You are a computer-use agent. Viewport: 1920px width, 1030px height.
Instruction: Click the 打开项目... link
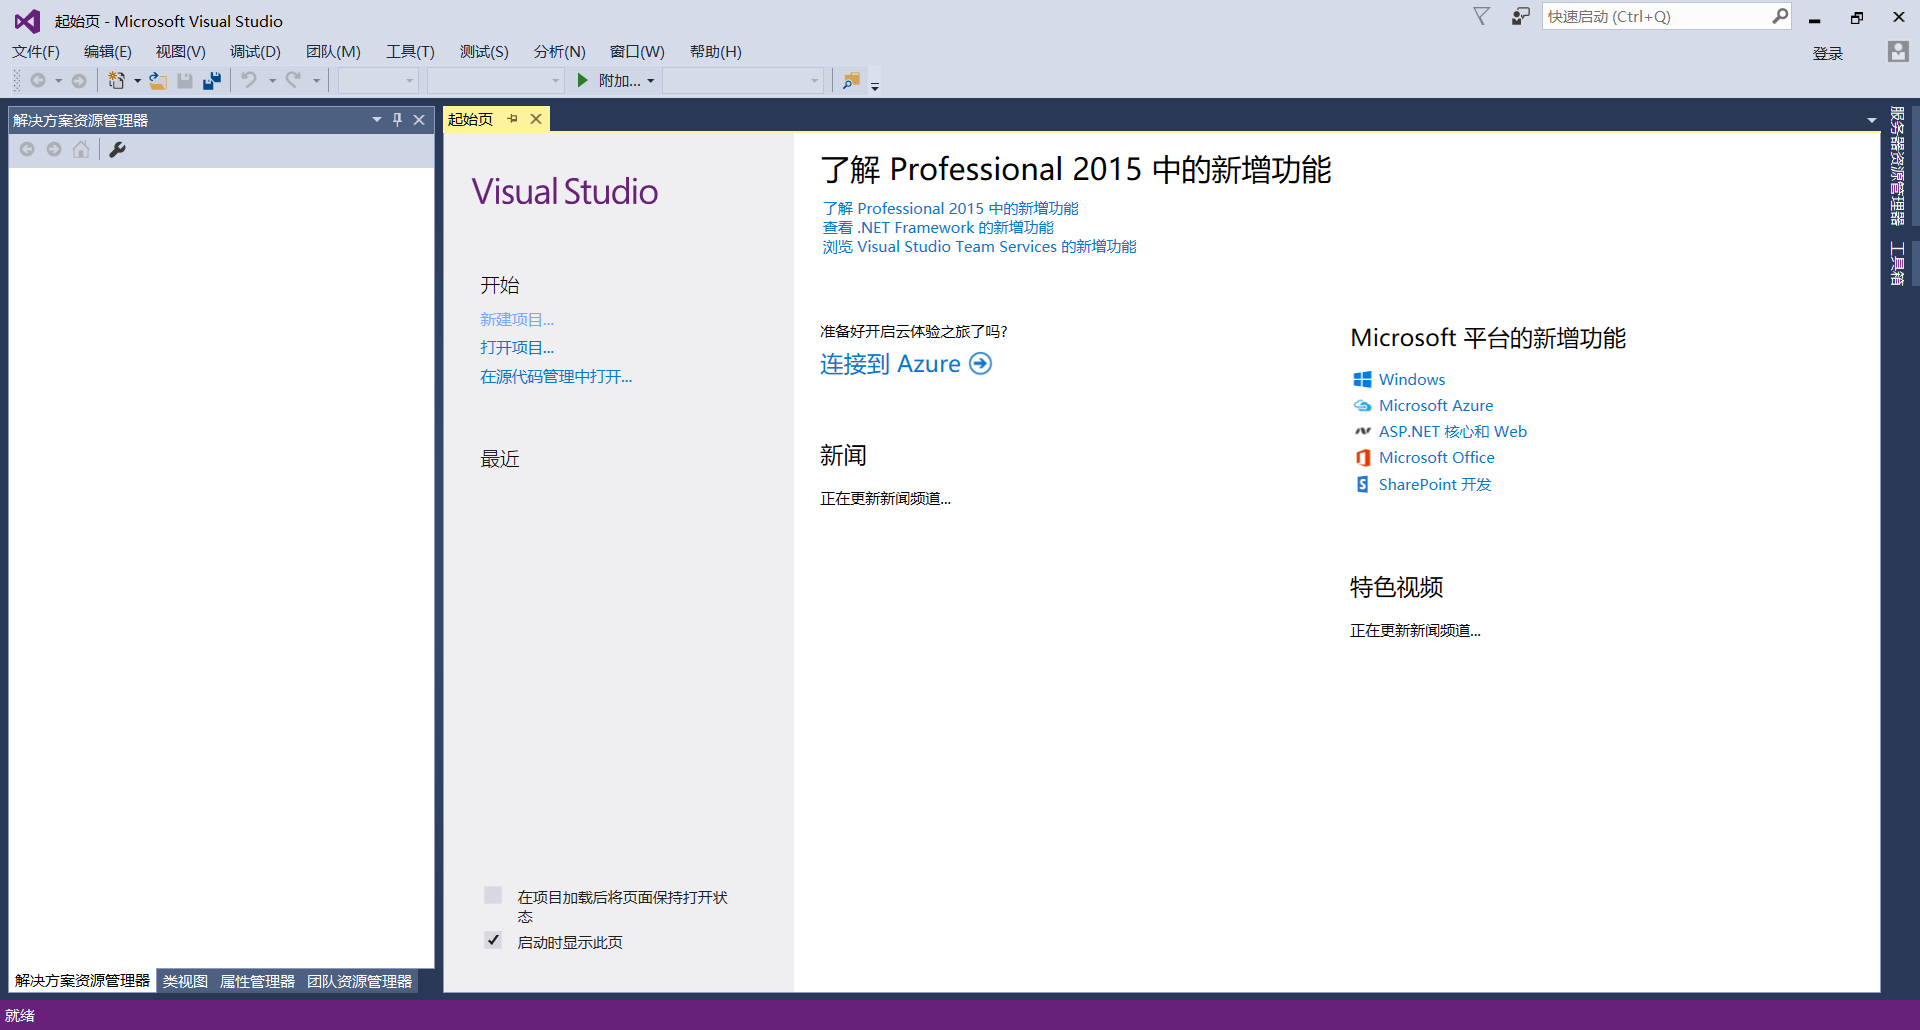click(517, 347)
